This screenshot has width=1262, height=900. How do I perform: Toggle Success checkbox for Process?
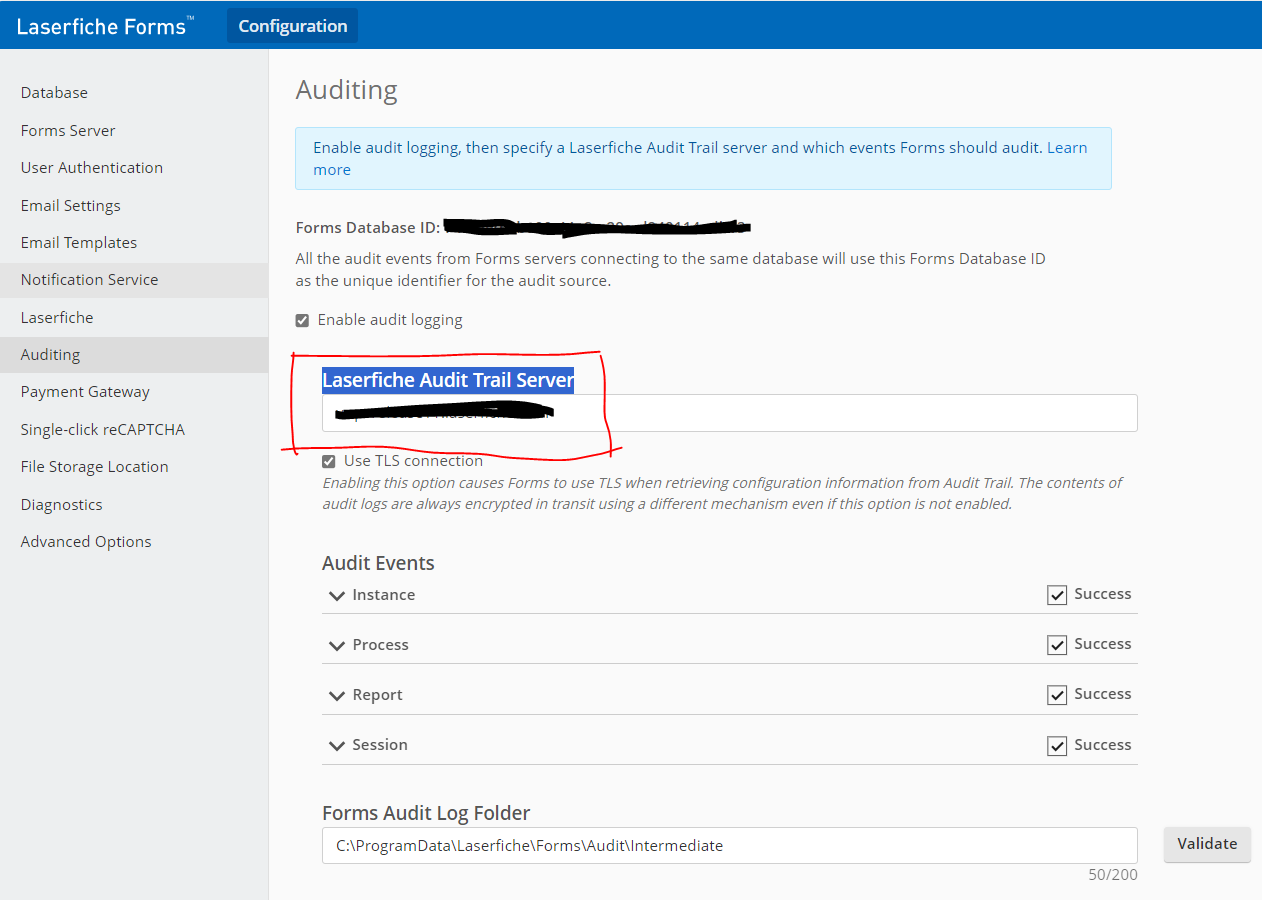coord(1057,645)
